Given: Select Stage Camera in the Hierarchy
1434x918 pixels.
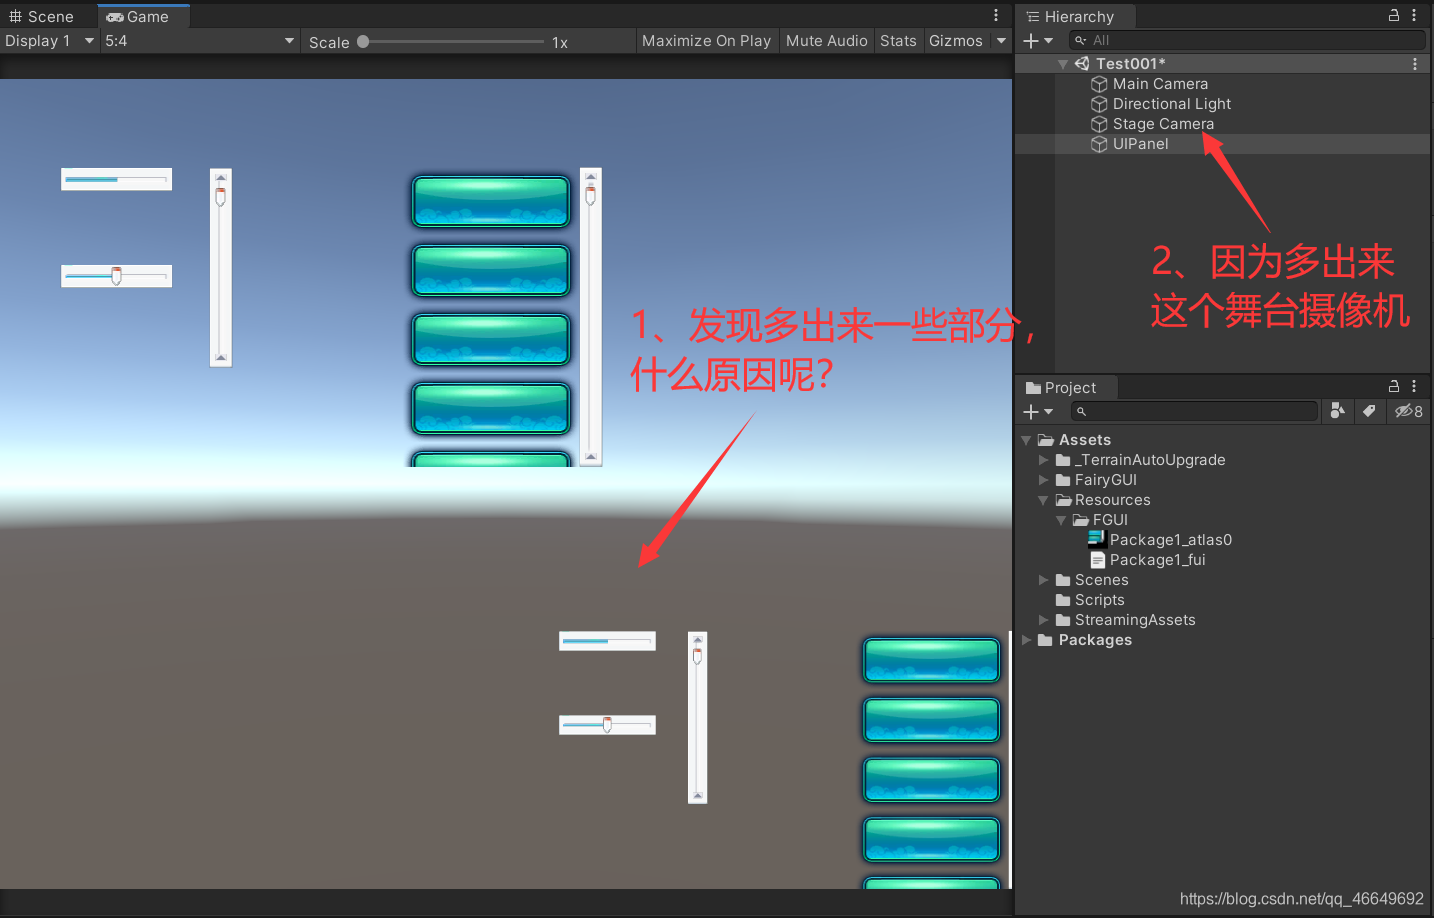Looking at the screenshot, I should (1162, 123).
